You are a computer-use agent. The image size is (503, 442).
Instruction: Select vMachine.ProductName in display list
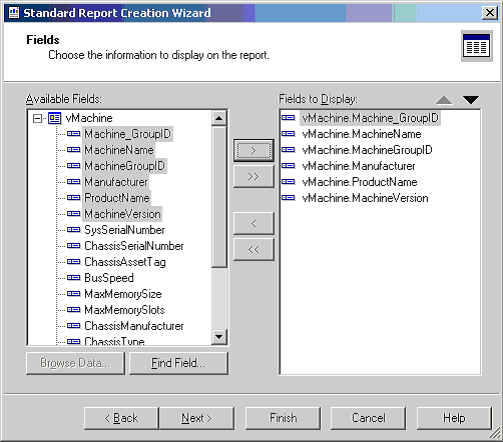[x=360, y=182]
